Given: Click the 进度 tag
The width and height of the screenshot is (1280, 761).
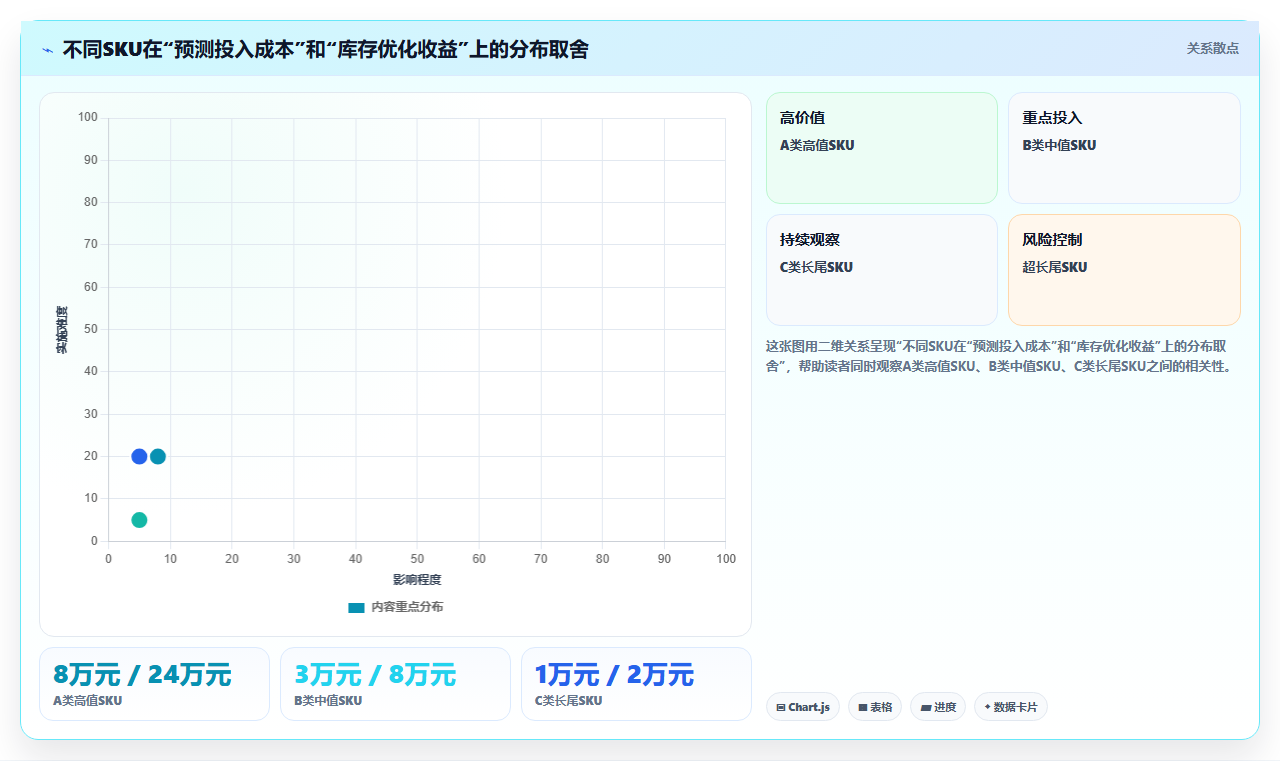Looking at the screenshot, I should click(x=938, y=707).
